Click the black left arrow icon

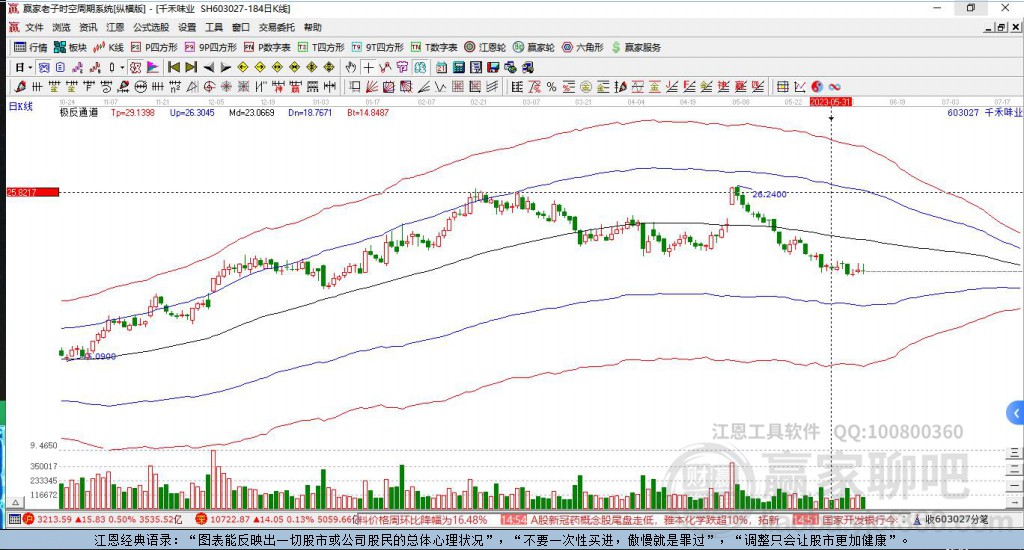pos(208,67)
